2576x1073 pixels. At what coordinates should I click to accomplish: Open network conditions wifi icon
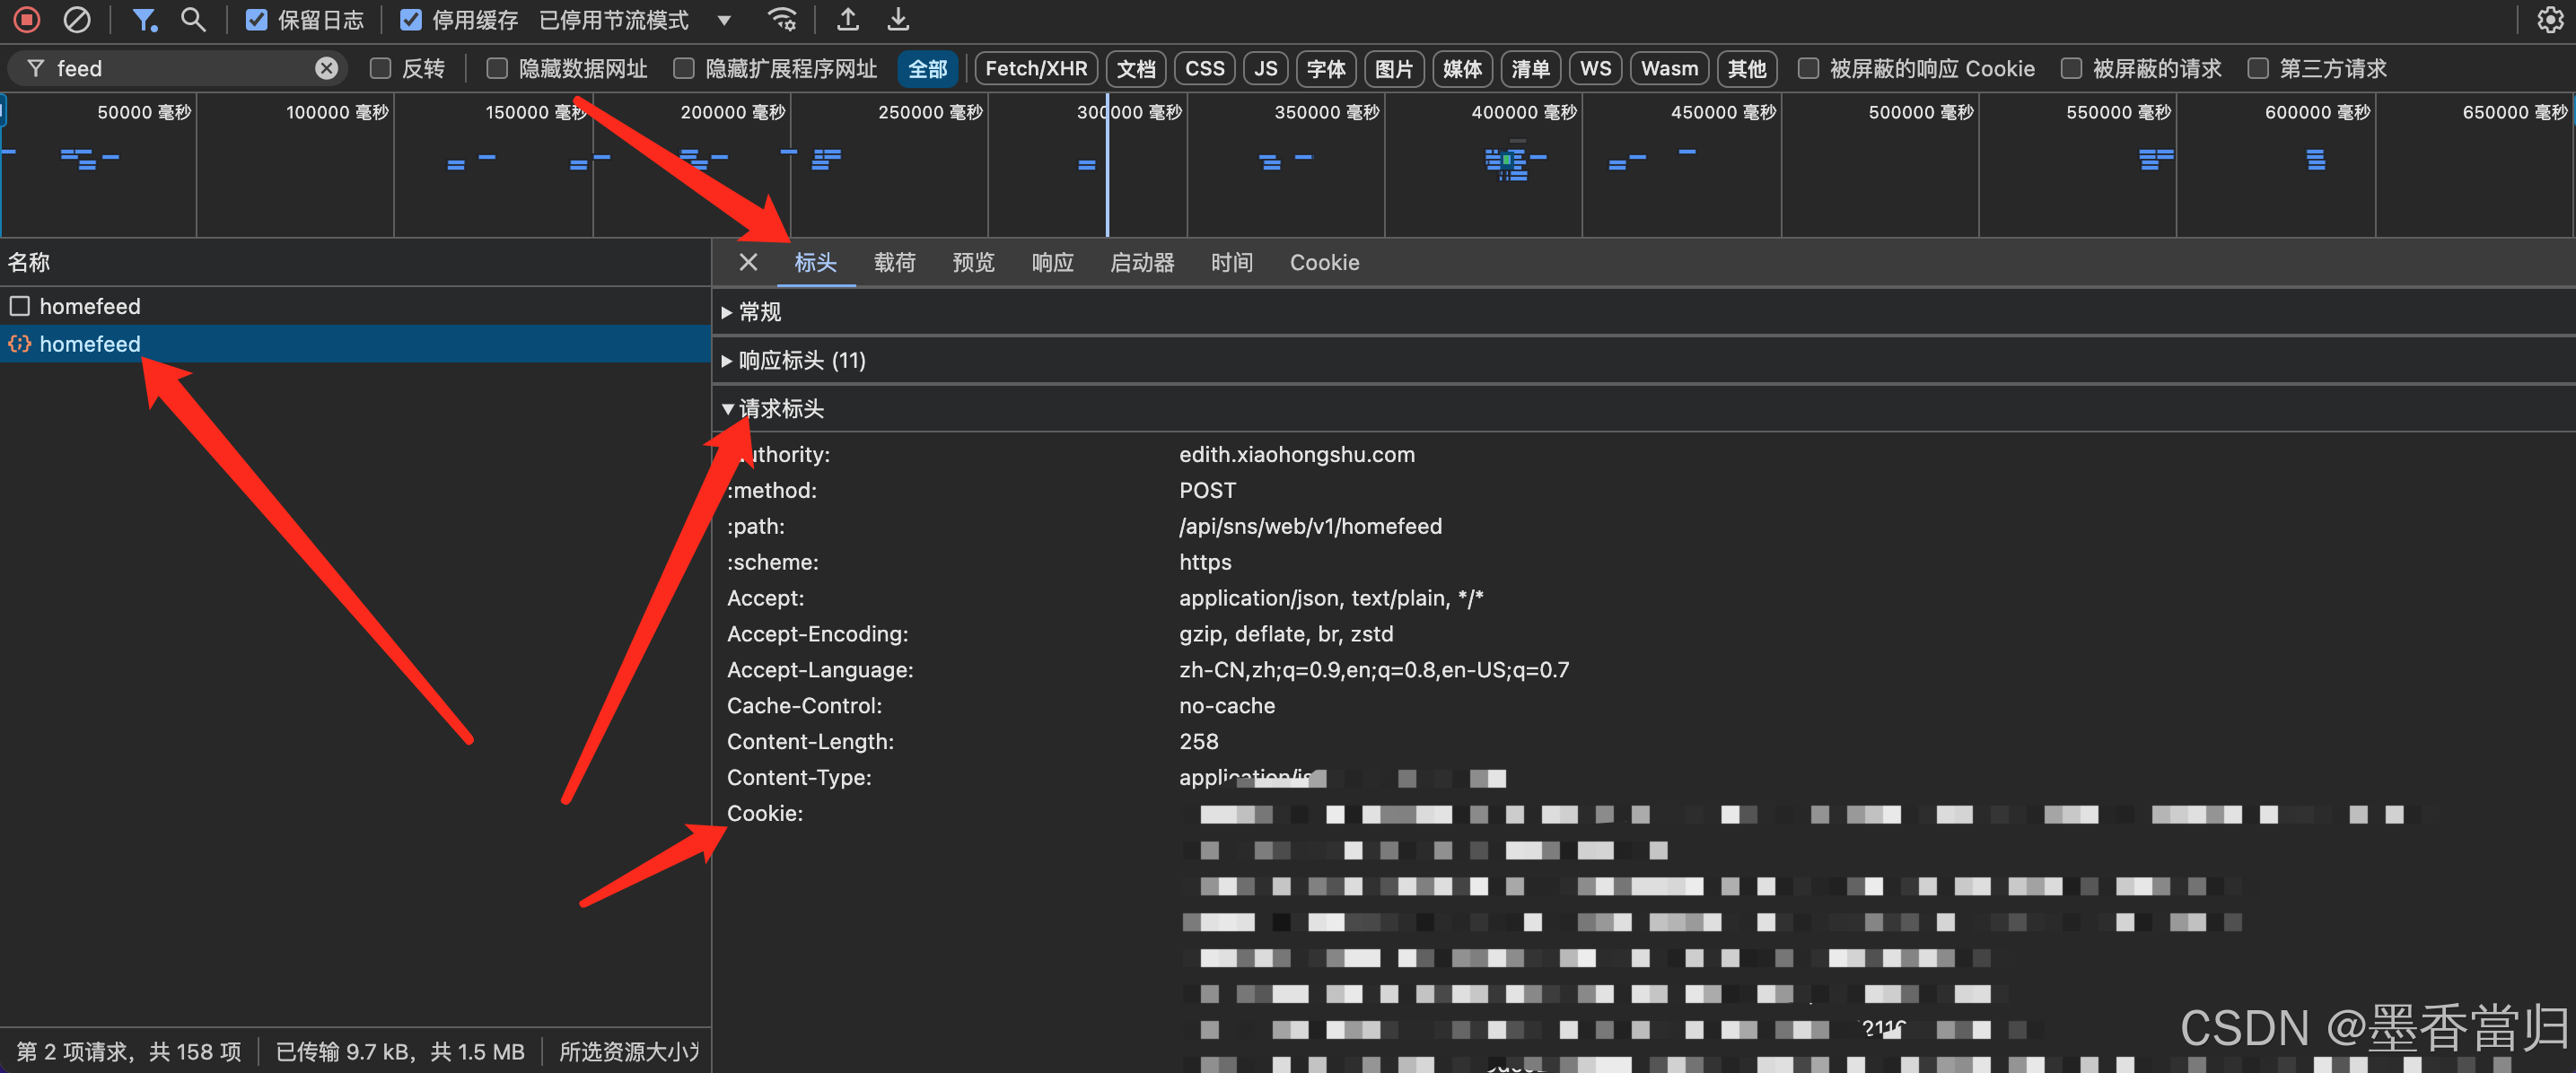(781, 19)
